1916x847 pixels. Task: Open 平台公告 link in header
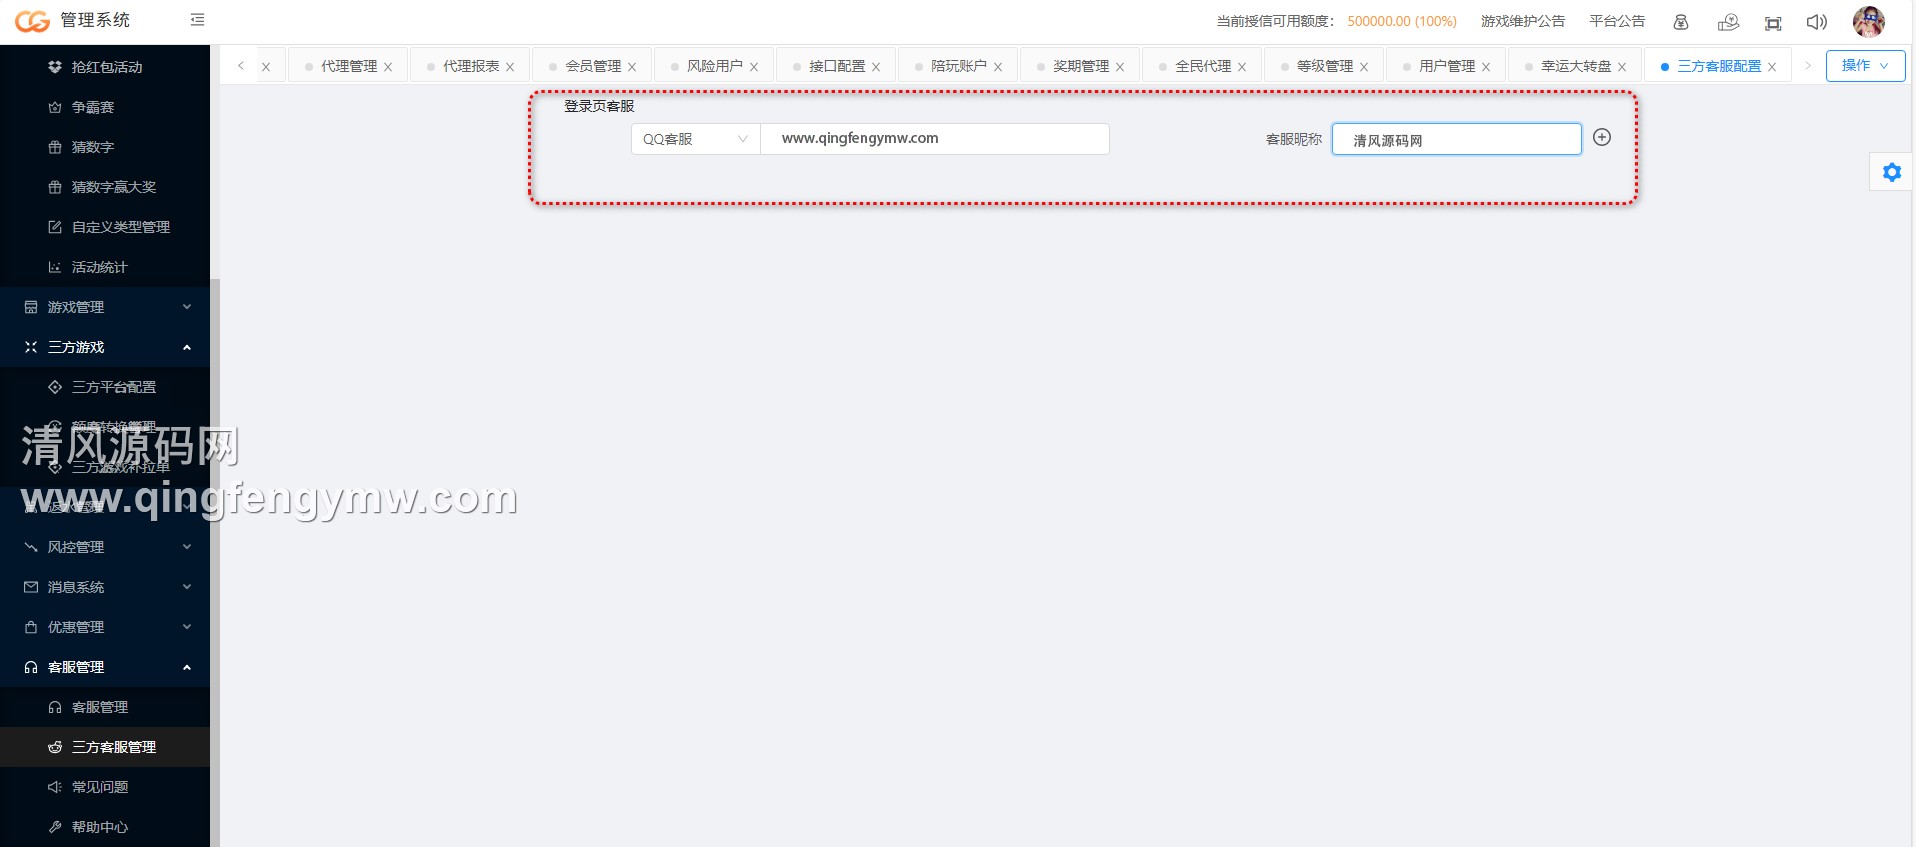click(x=1616, y=21)
